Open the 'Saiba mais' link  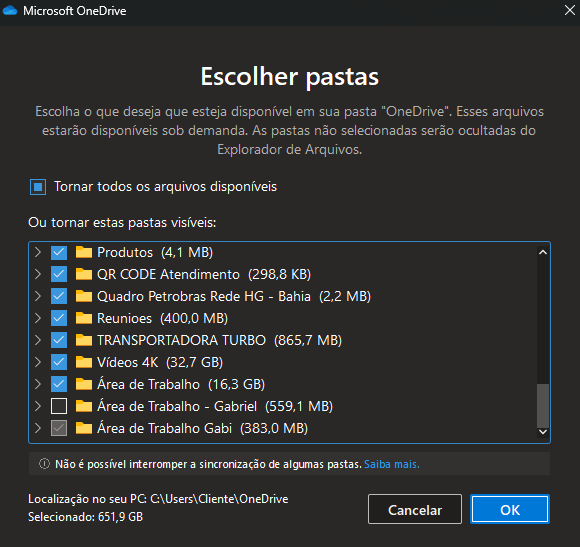click(392, 464)
